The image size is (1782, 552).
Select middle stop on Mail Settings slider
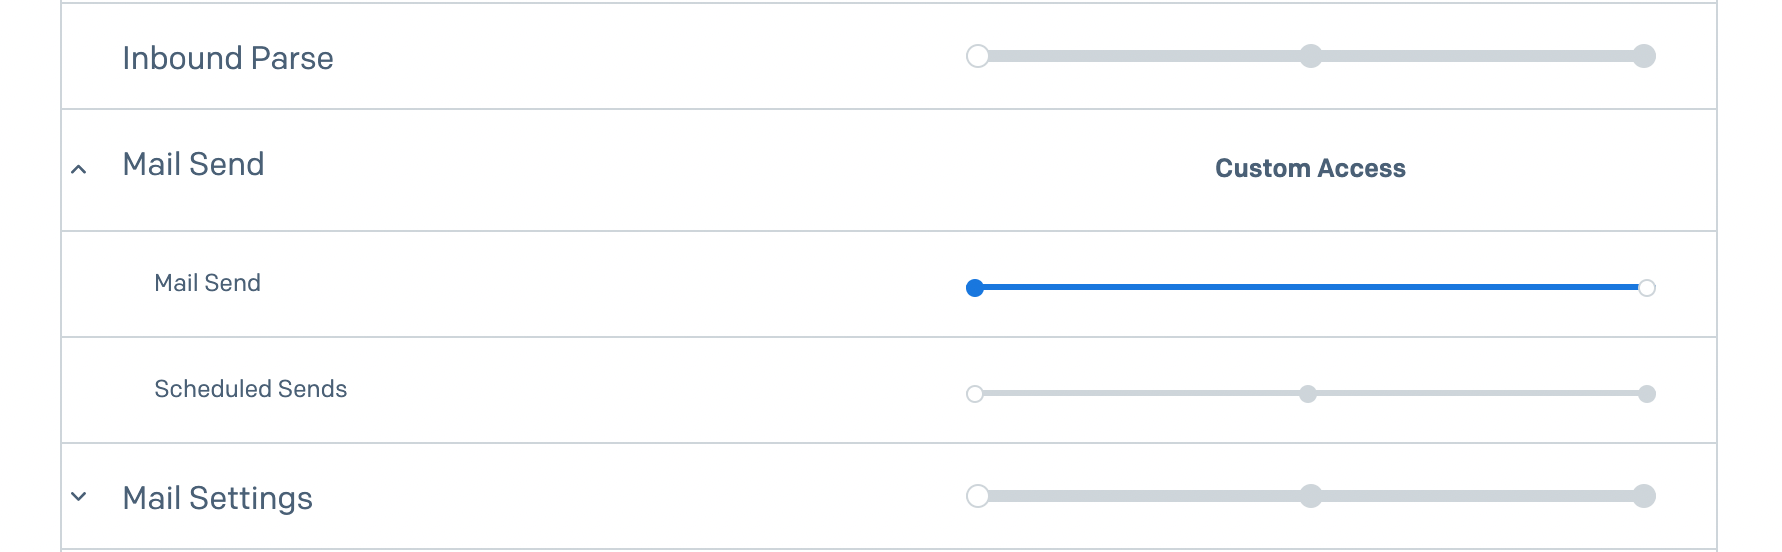point(1310,496)
